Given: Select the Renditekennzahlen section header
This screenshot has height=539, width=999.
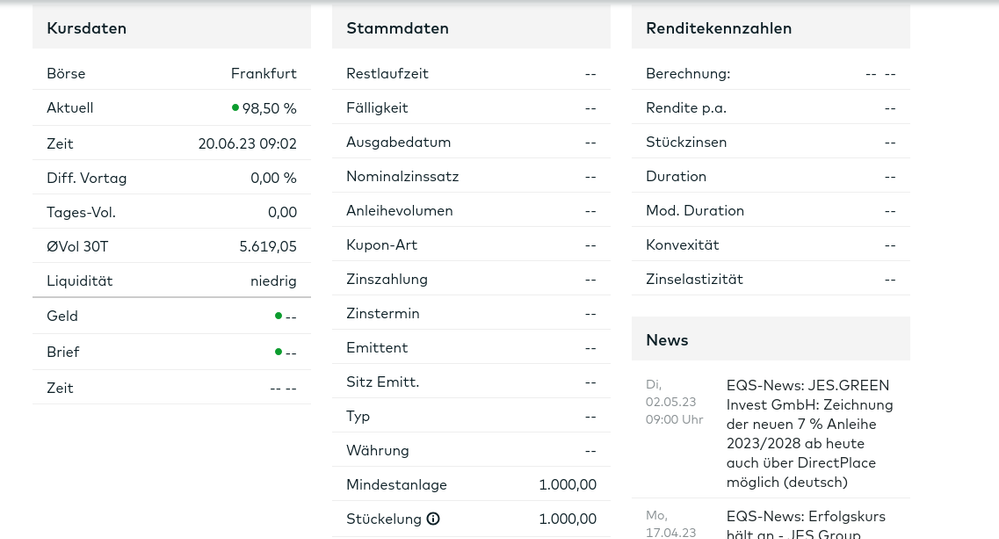Looking at the screenshot, I should click(719, 28).
